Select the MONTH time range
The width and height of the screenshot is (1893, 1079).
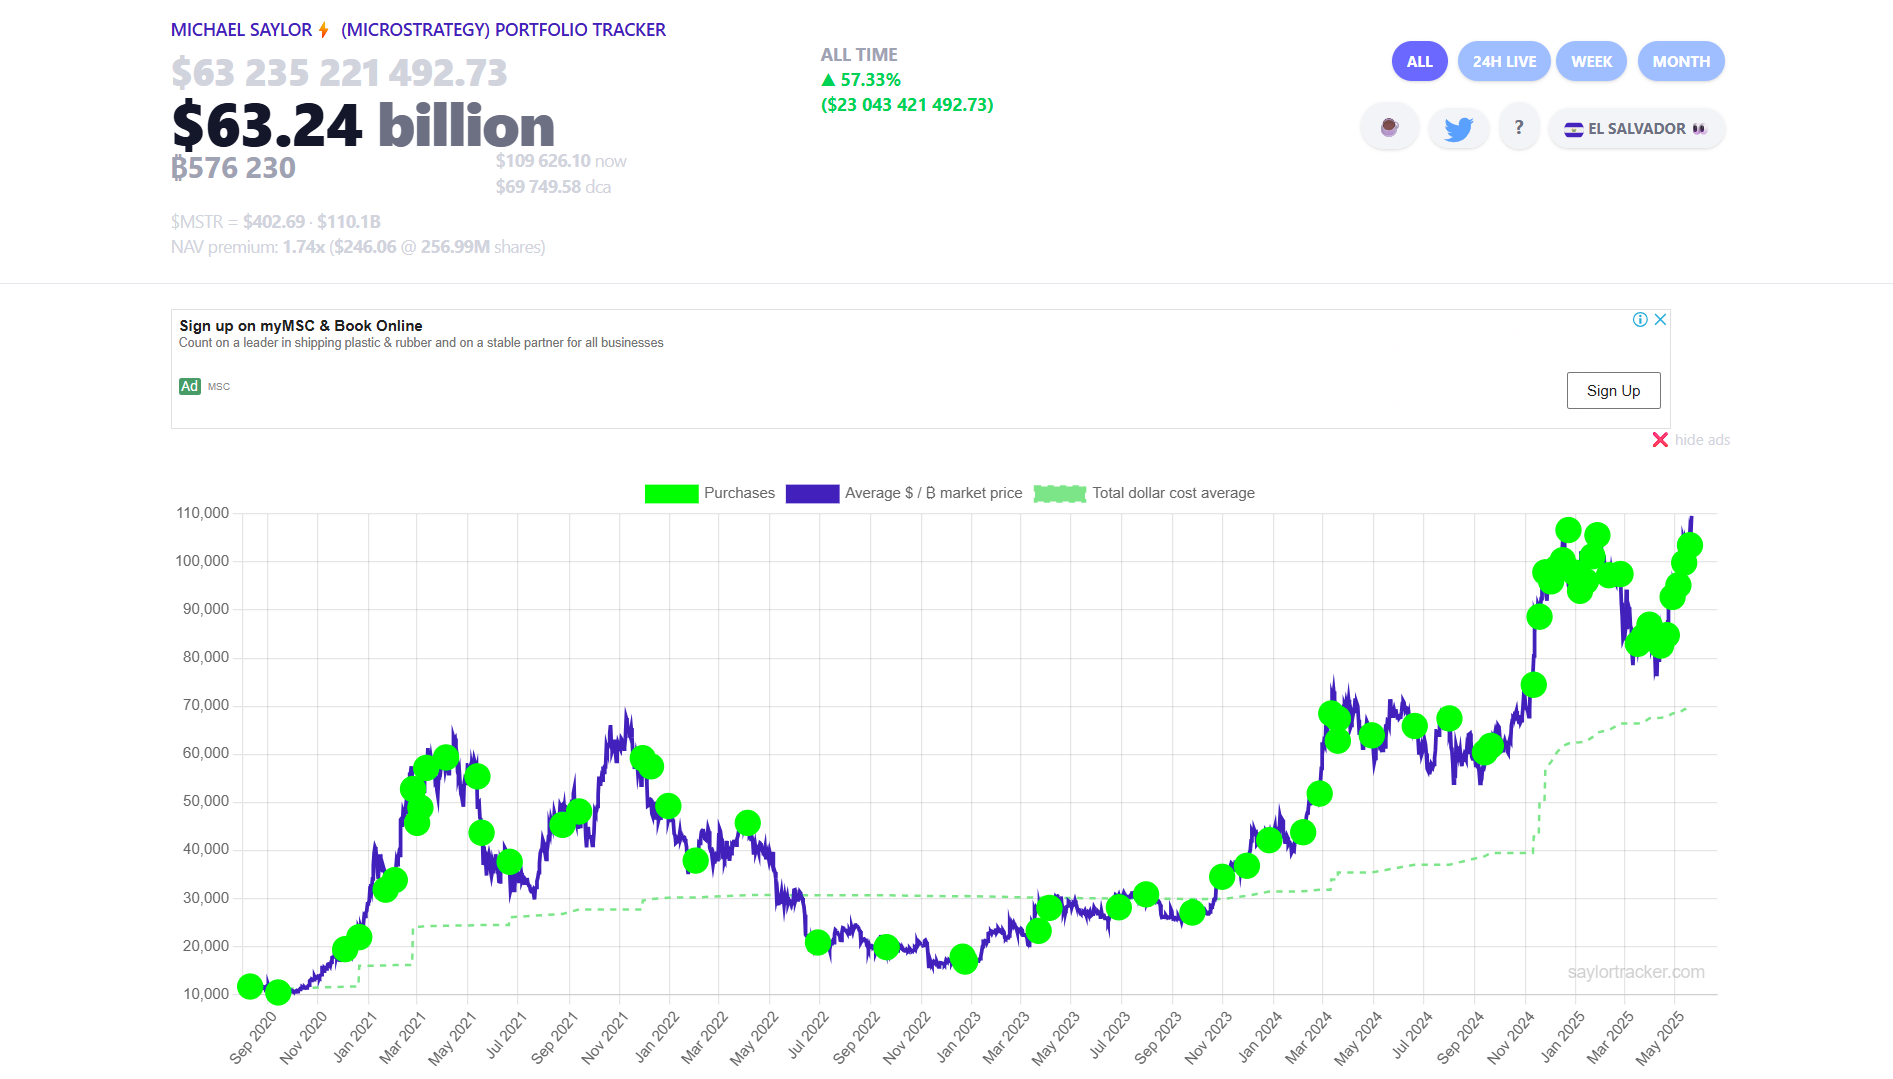click(x=1681, y=62)
